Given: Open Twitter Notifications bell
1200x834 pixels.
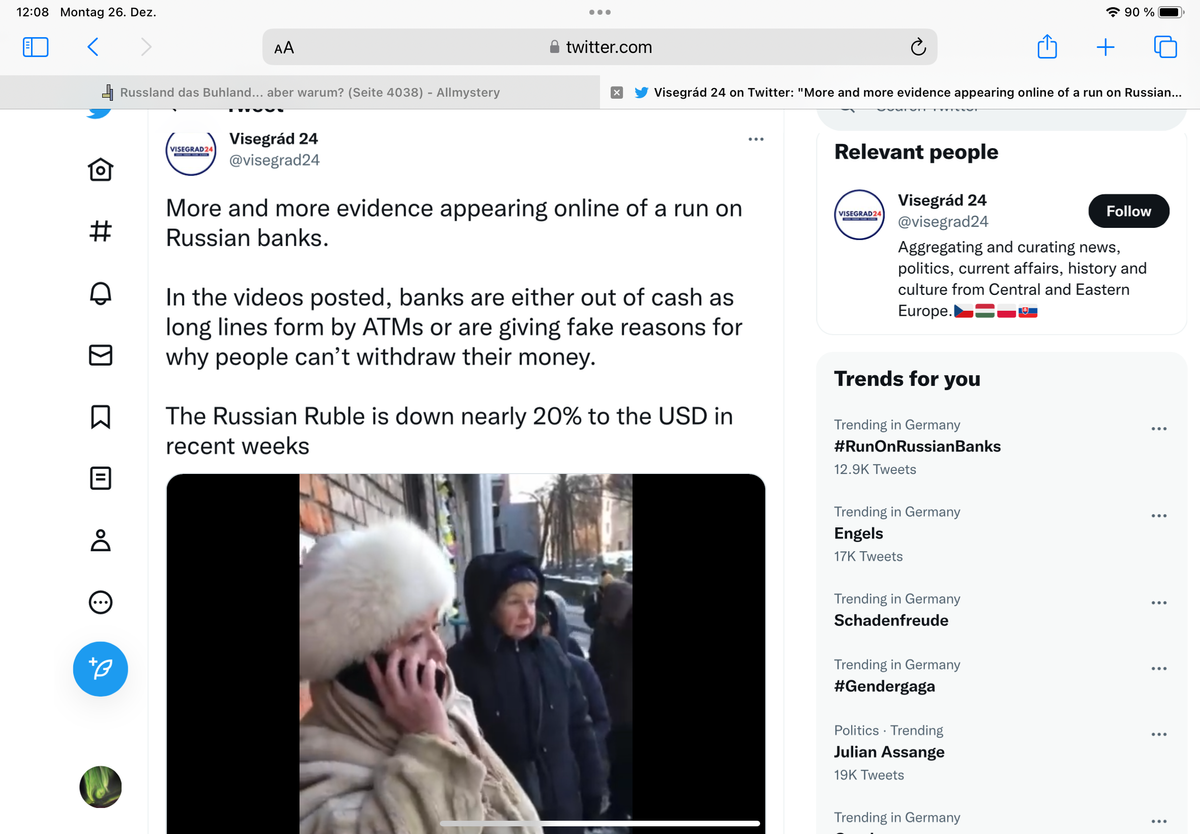Looking at the screenshot, I should tap(100, 293).
